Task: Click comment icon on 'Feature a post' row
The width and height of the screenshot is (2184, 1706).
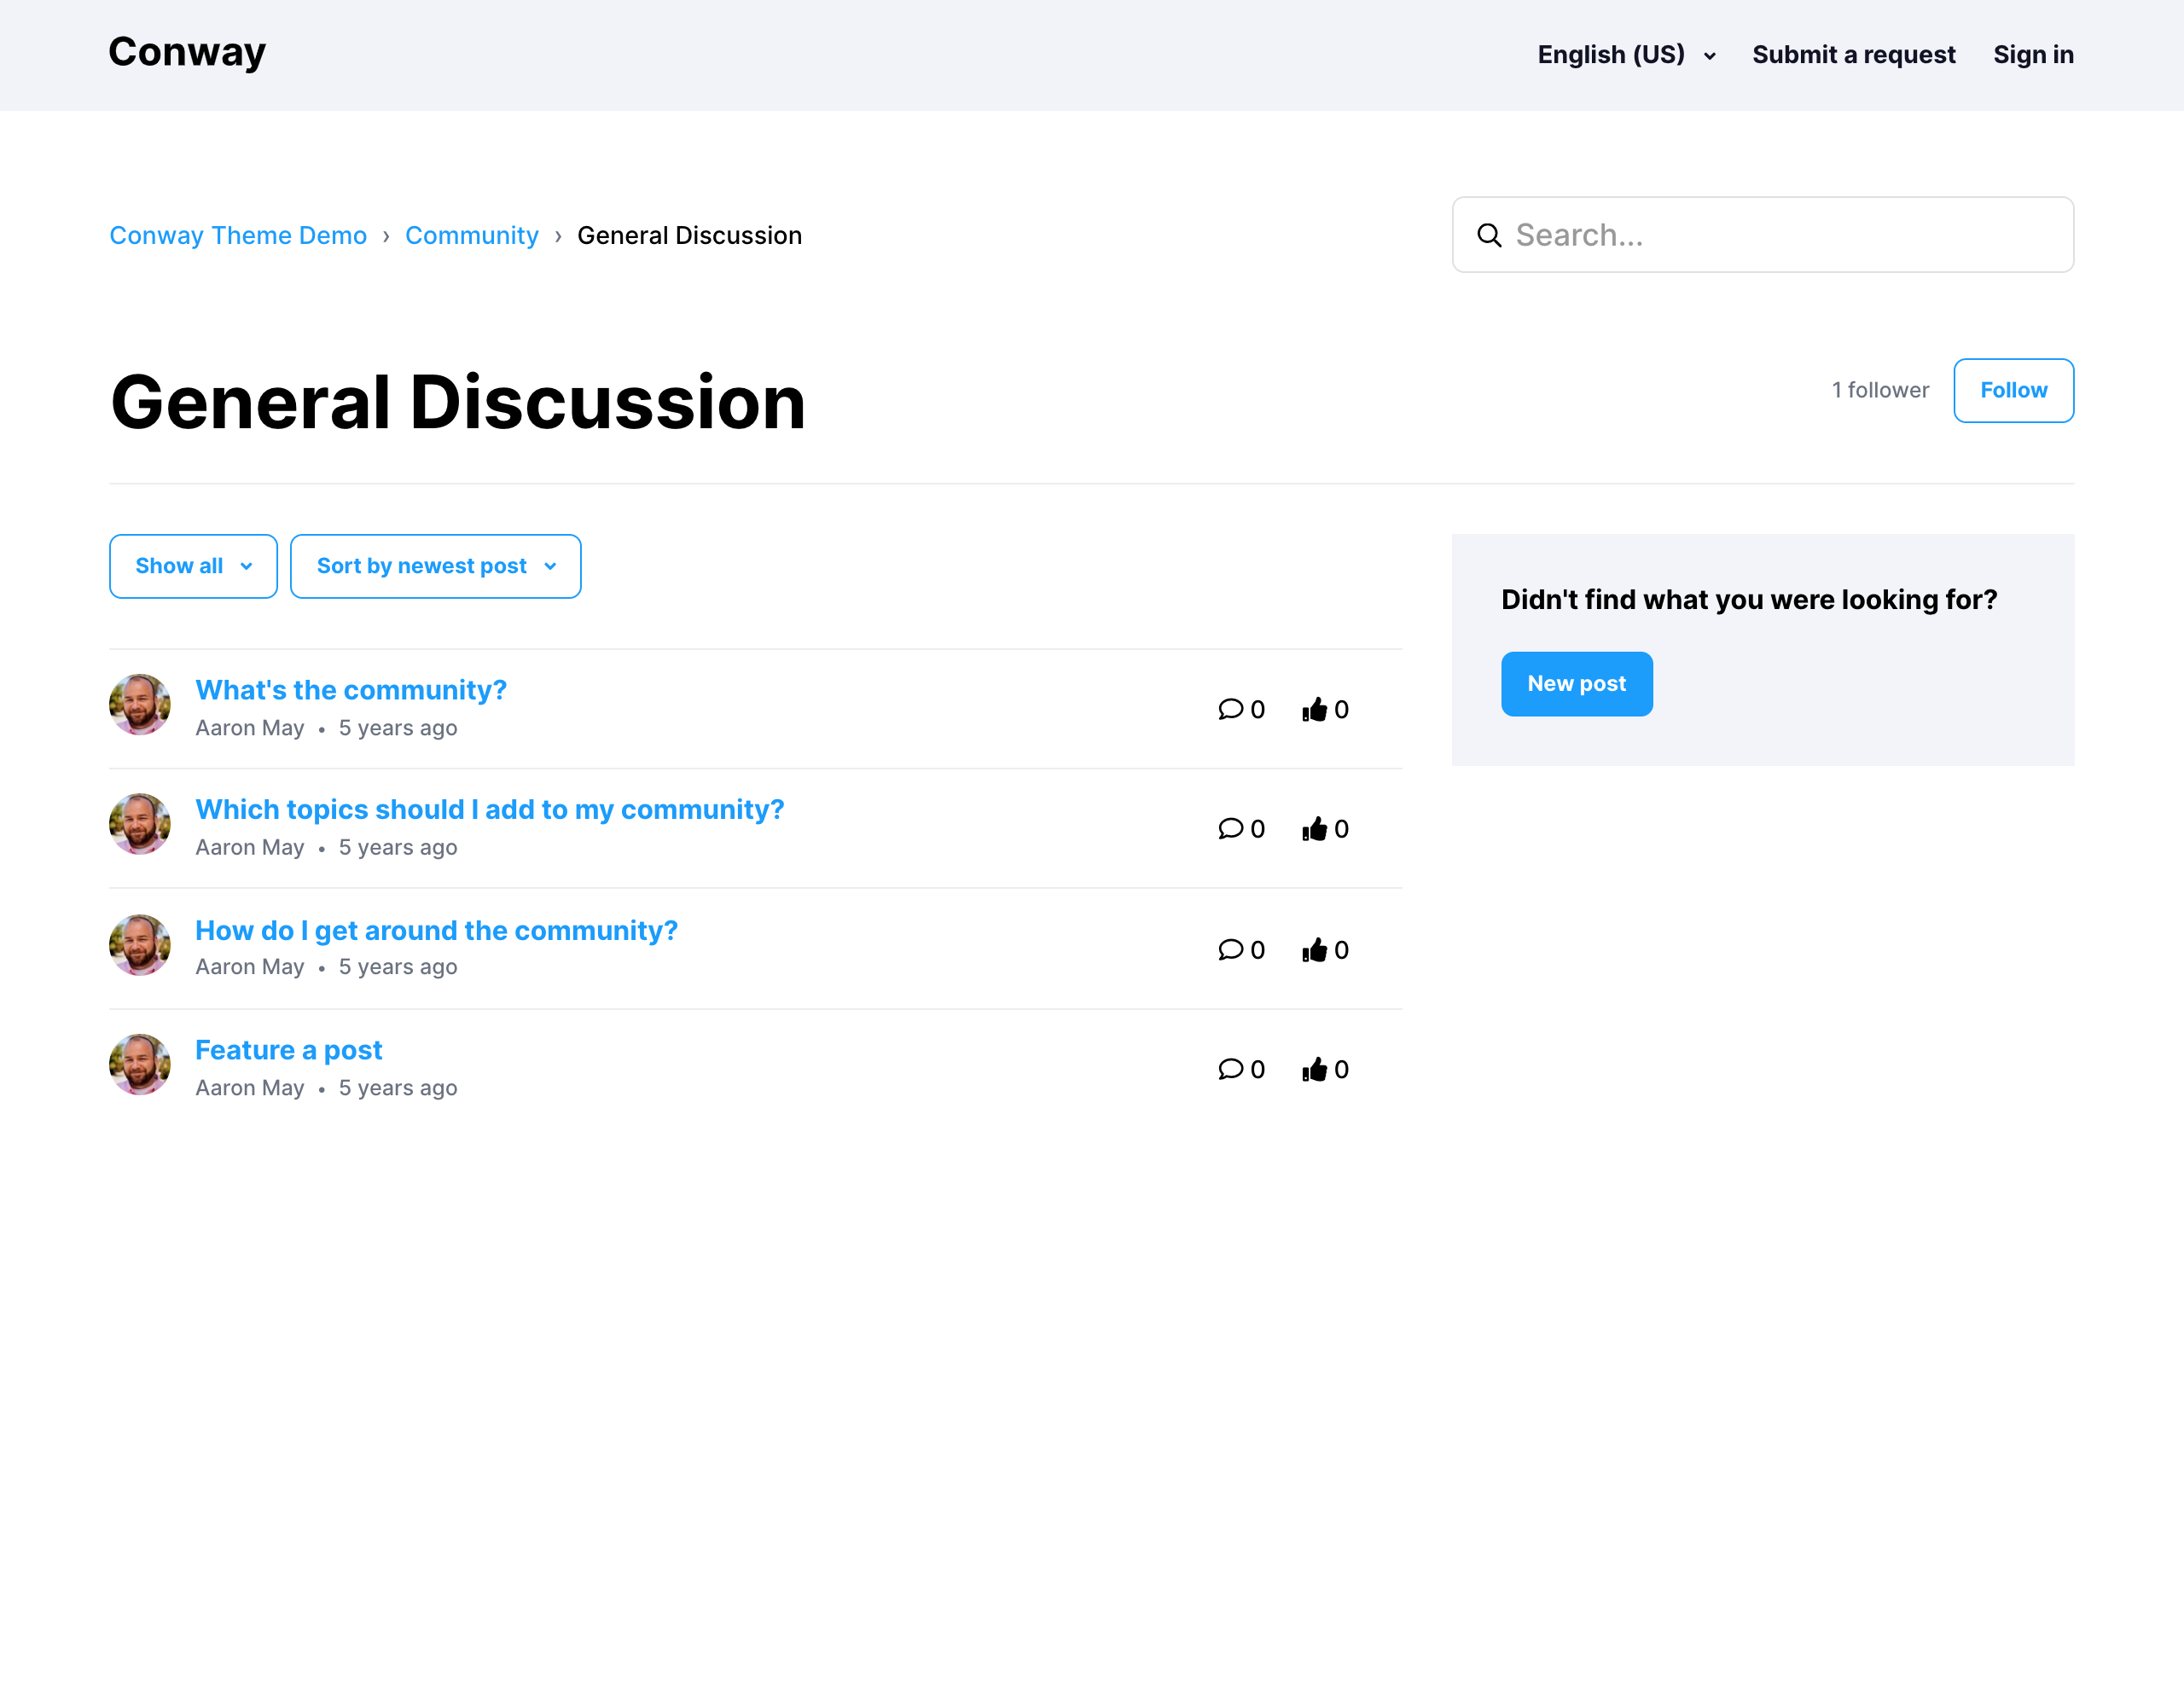Action: coord(1230,1069)
